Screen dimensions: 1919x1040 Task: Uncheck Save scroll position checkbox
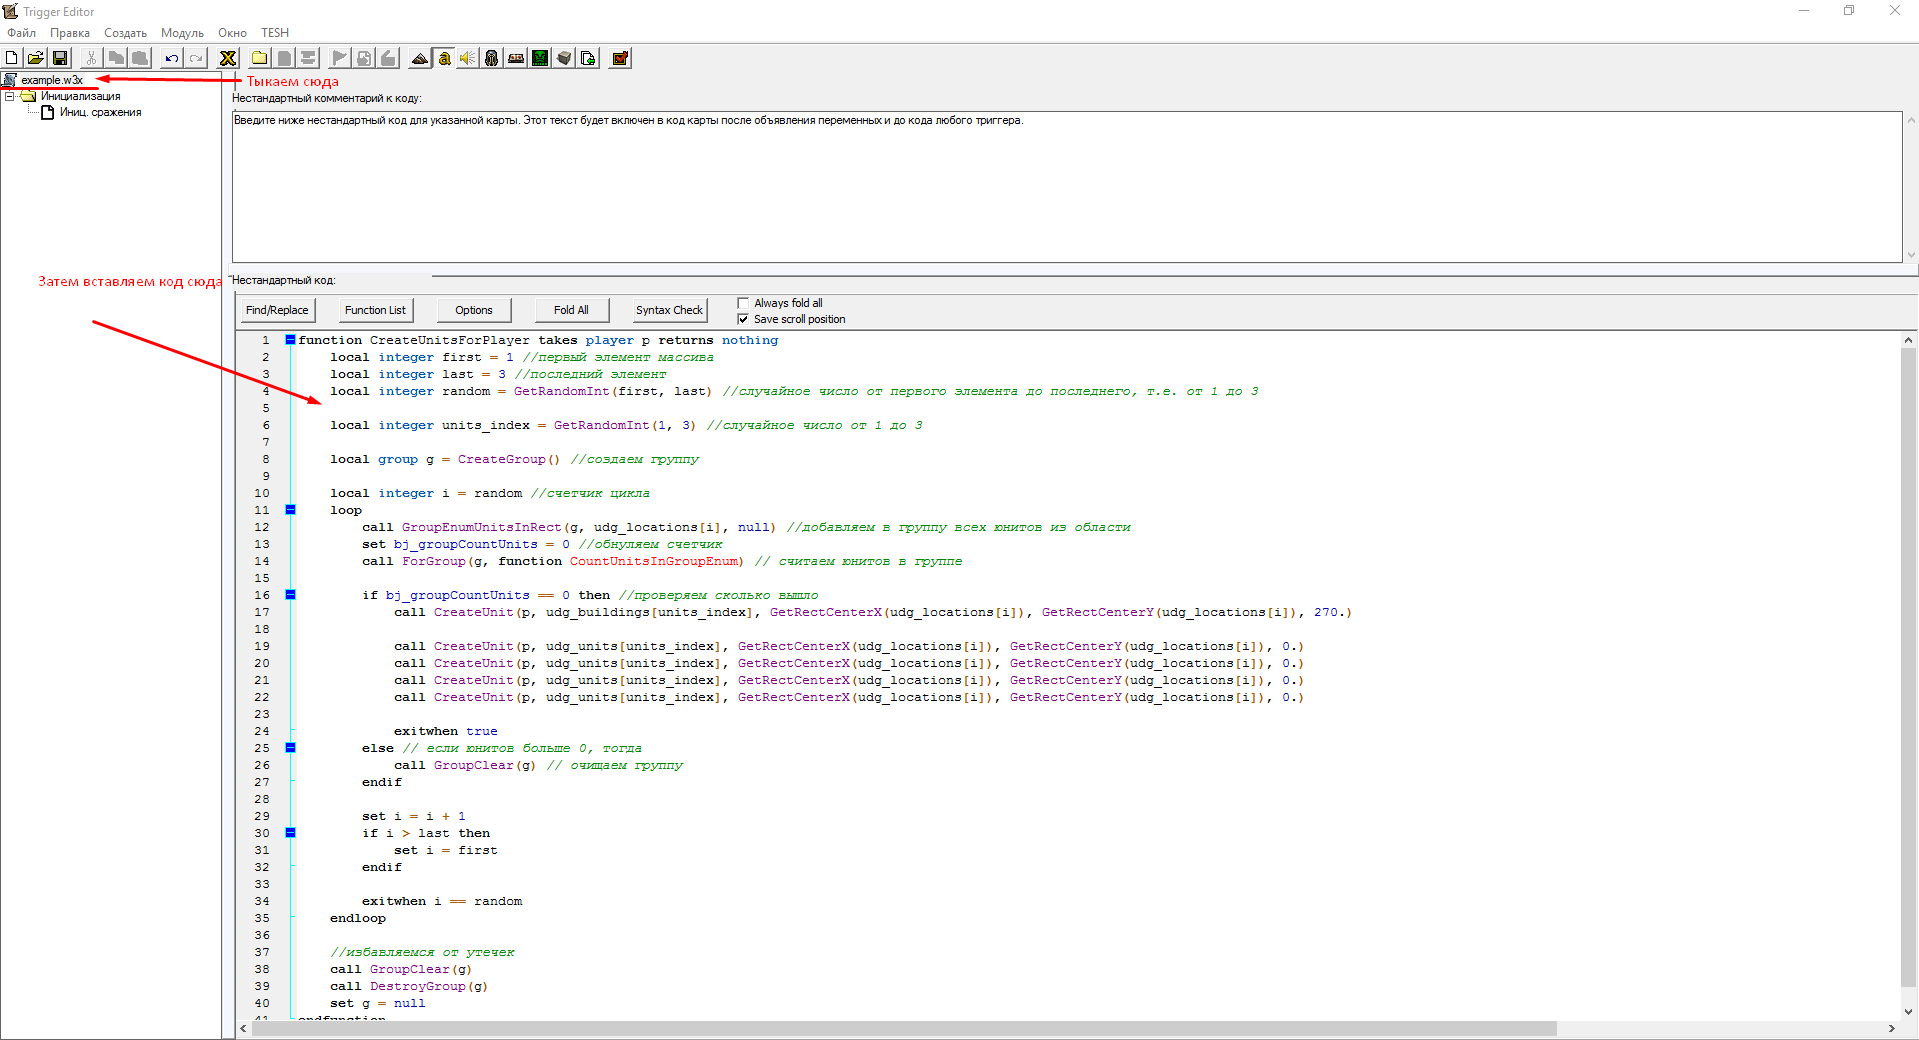point(743,319)
